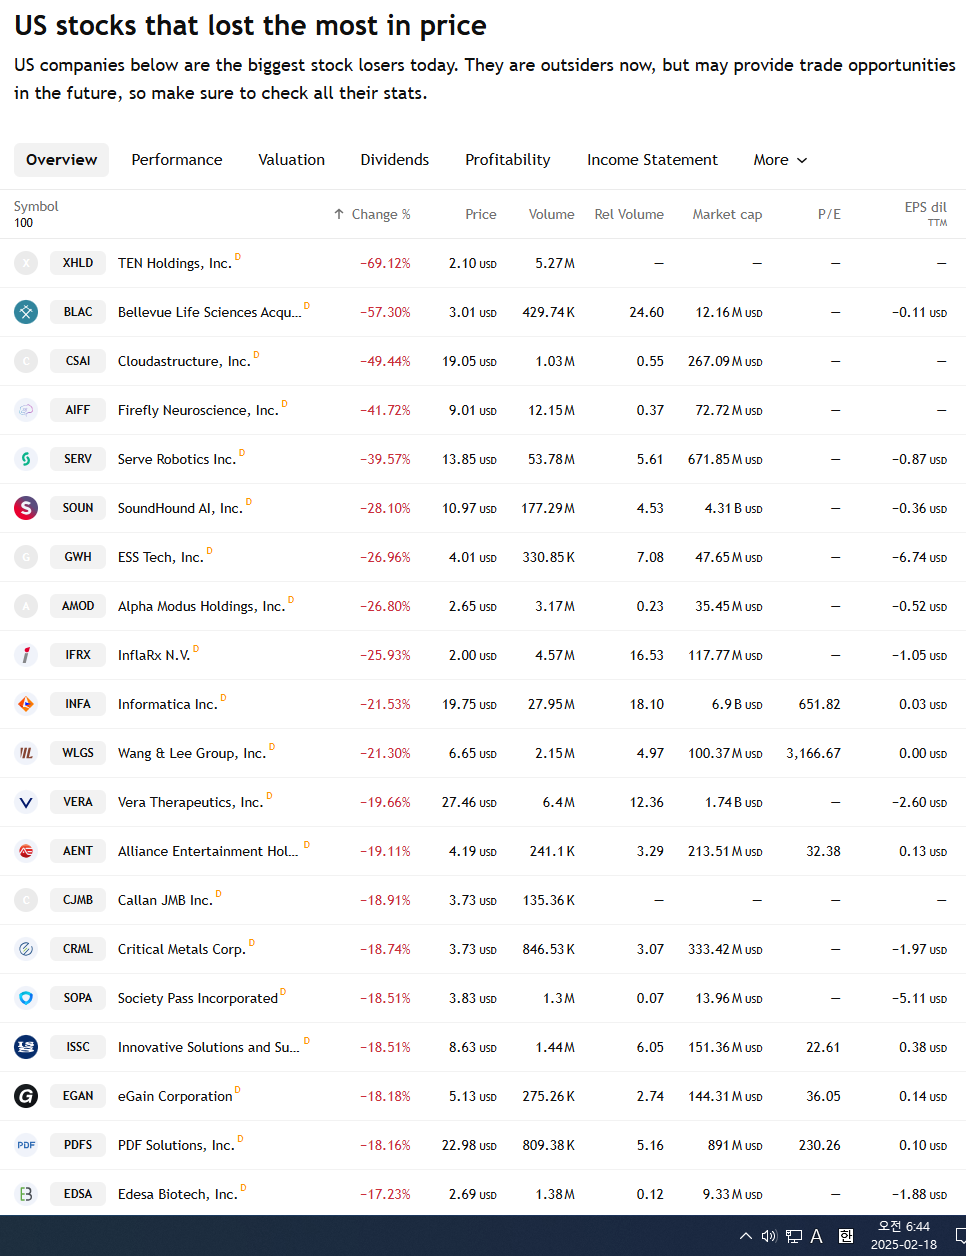Click the -69.12% change value
This screenshot has width=966, height=1256.
[x=385, y=263]
